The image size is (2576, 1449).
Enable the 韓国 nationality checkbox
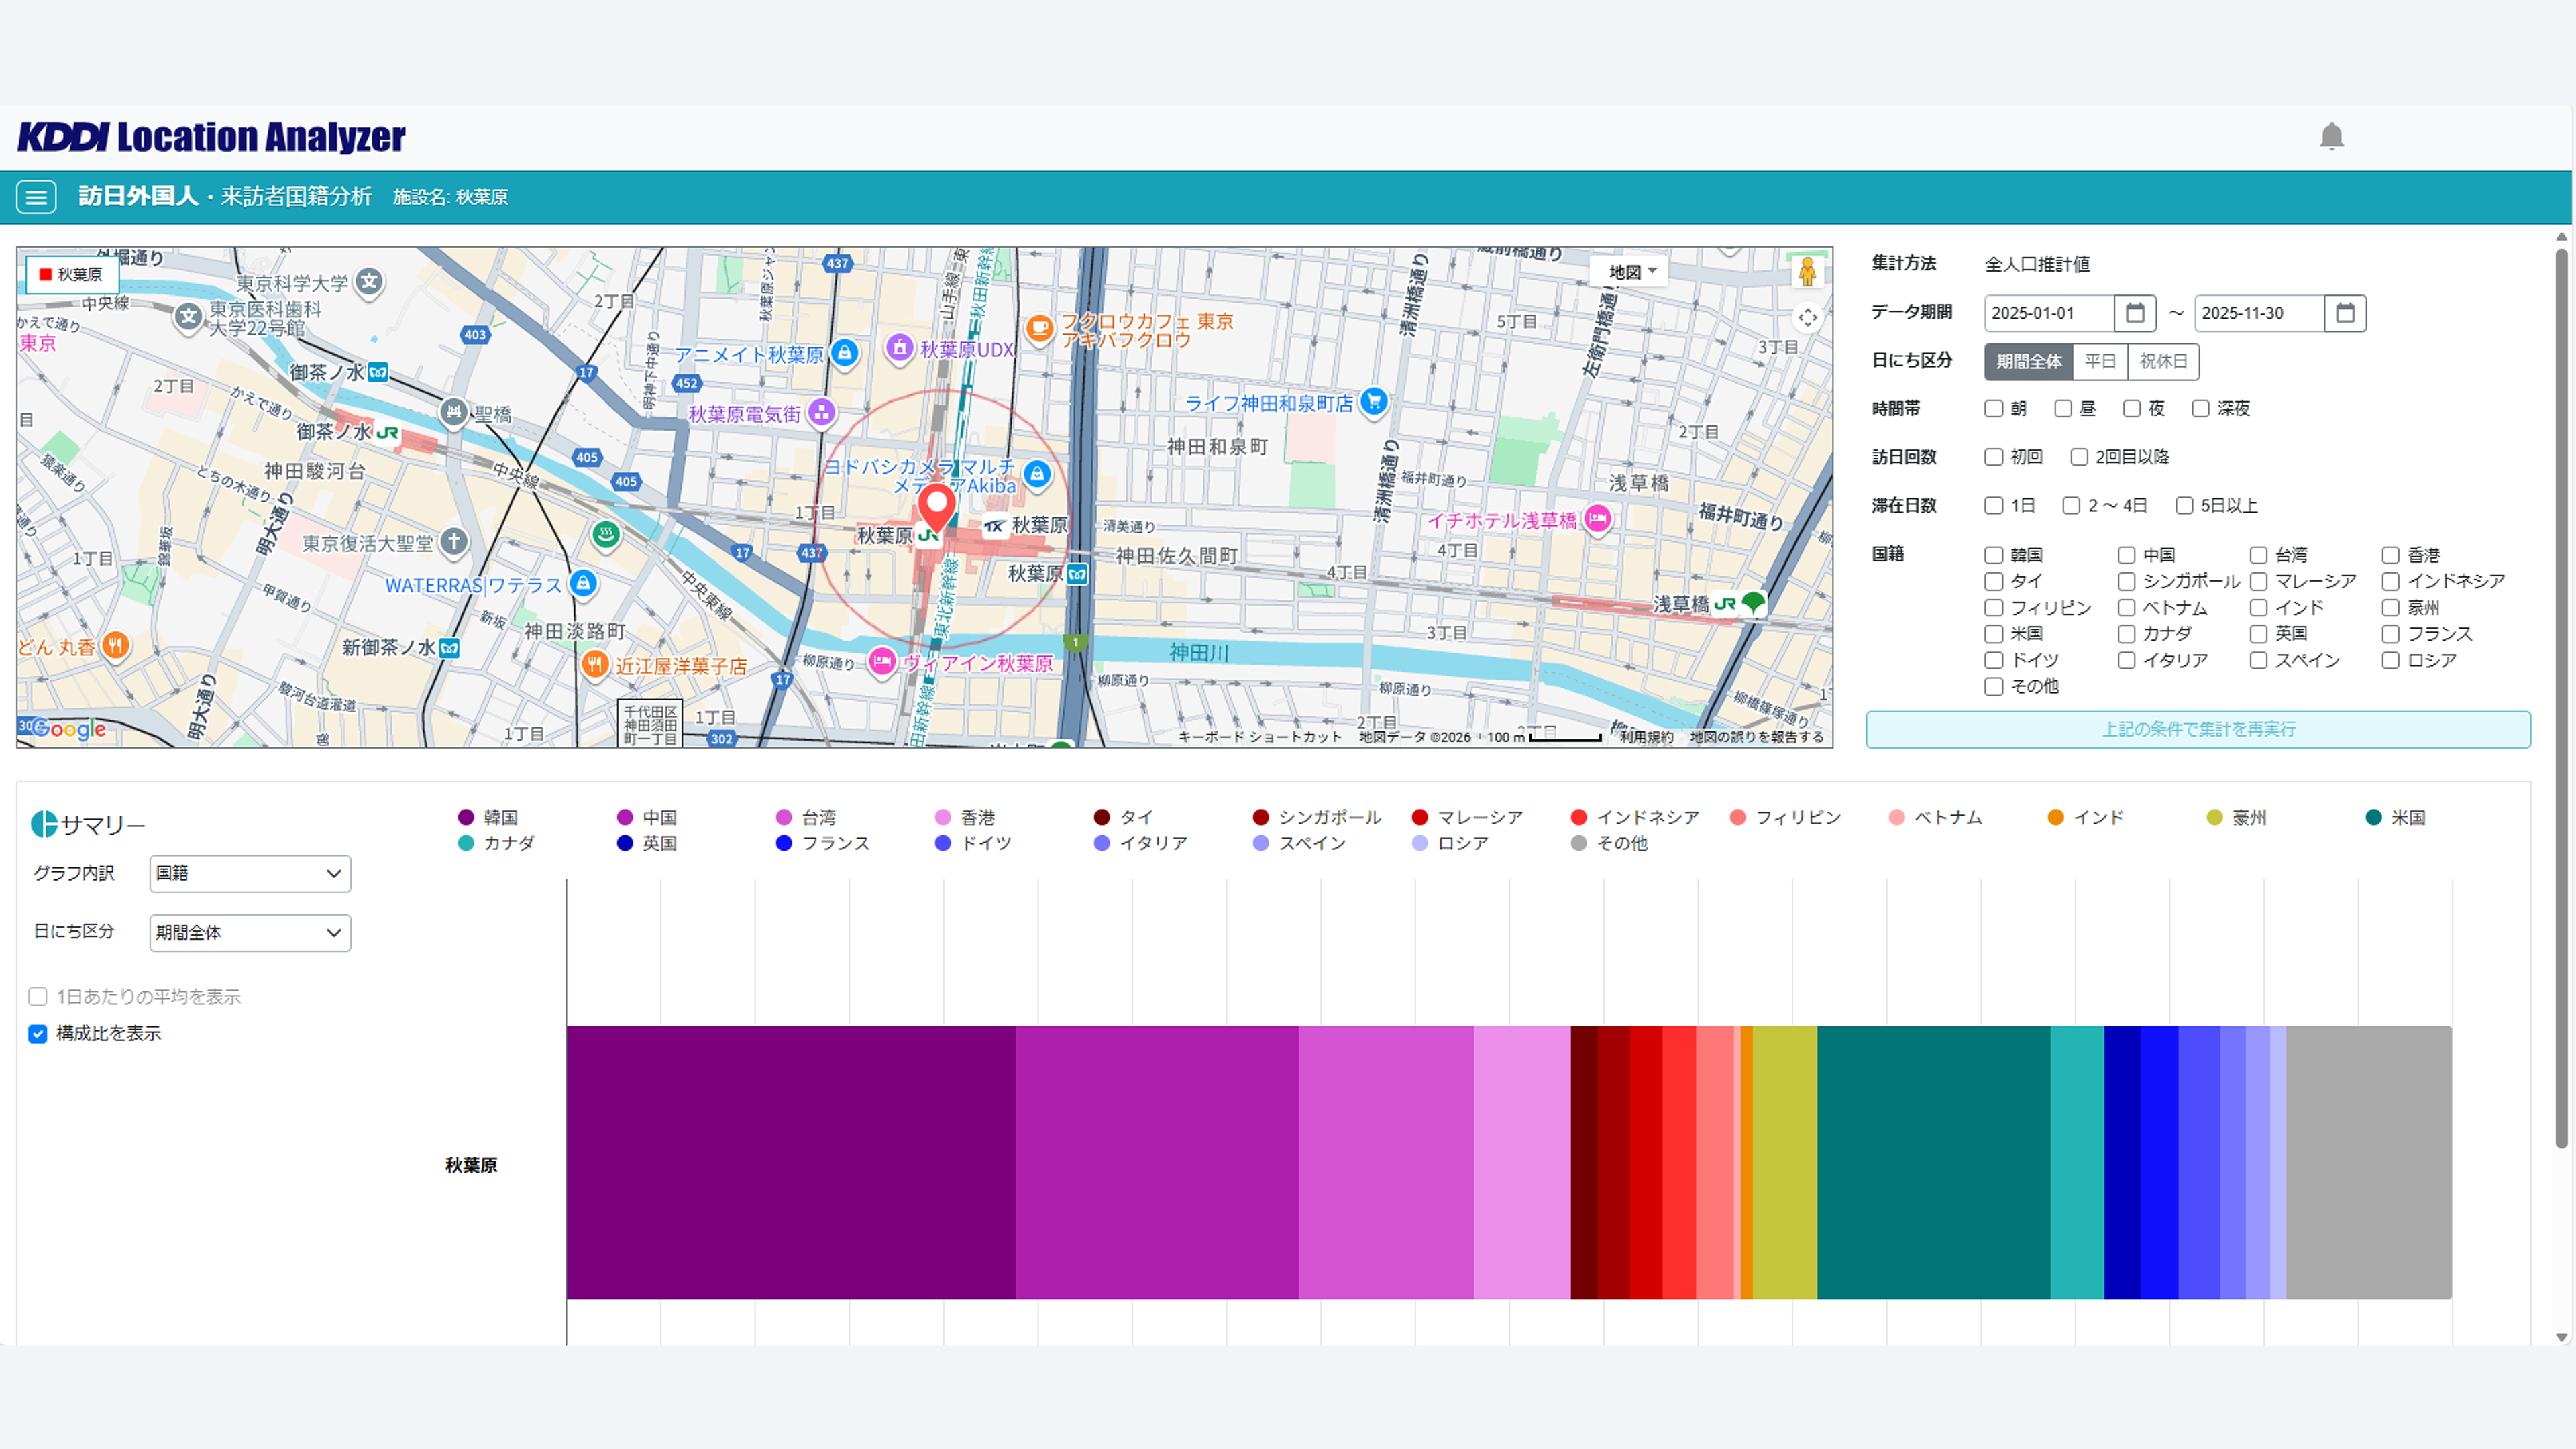[x=1993, y=555]
